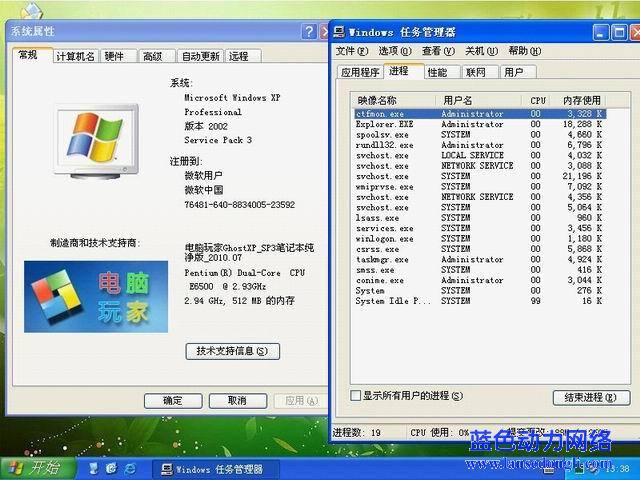Click the Start button on the taskbar
Screen dimensions: 640x480
pos(38,468)
